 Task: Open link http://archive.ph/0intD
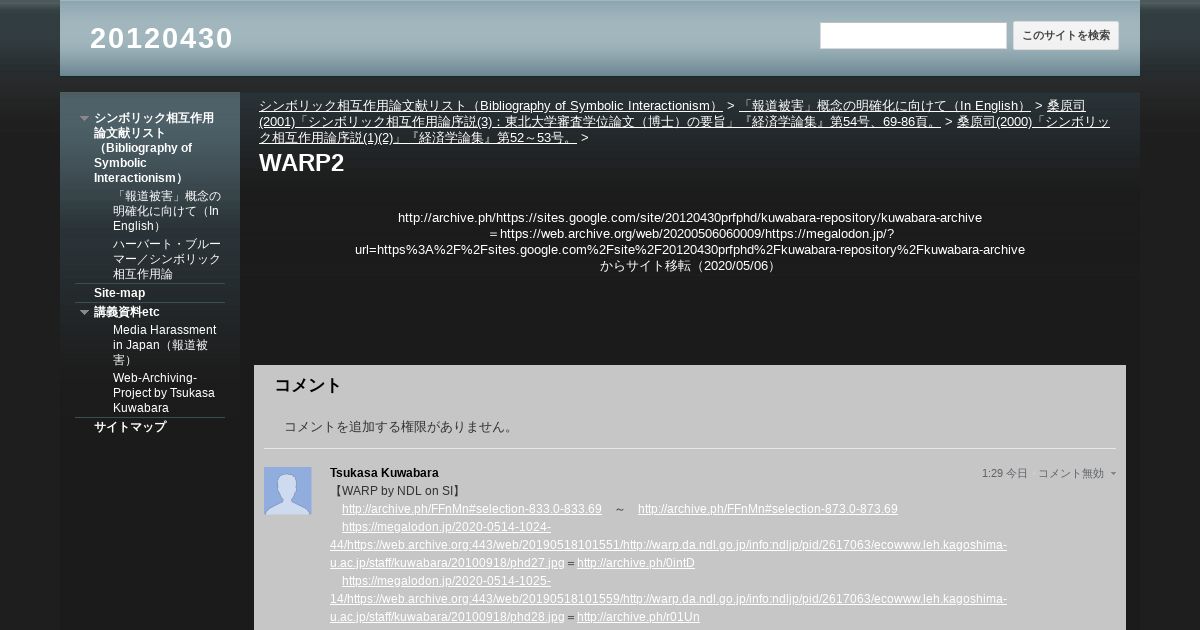[636, 563]
